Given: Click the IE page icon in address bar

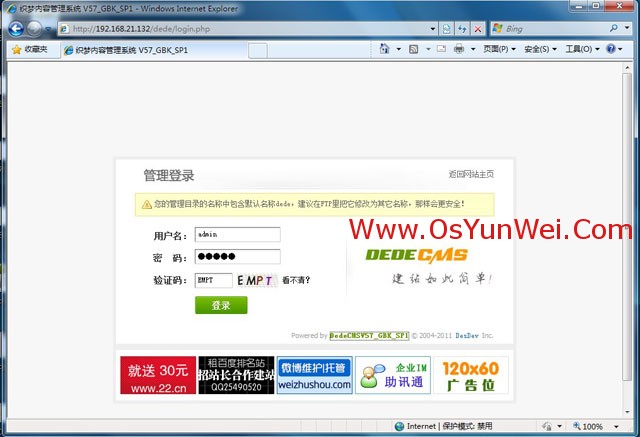Looking at the screenshot, I should (64, 29).
